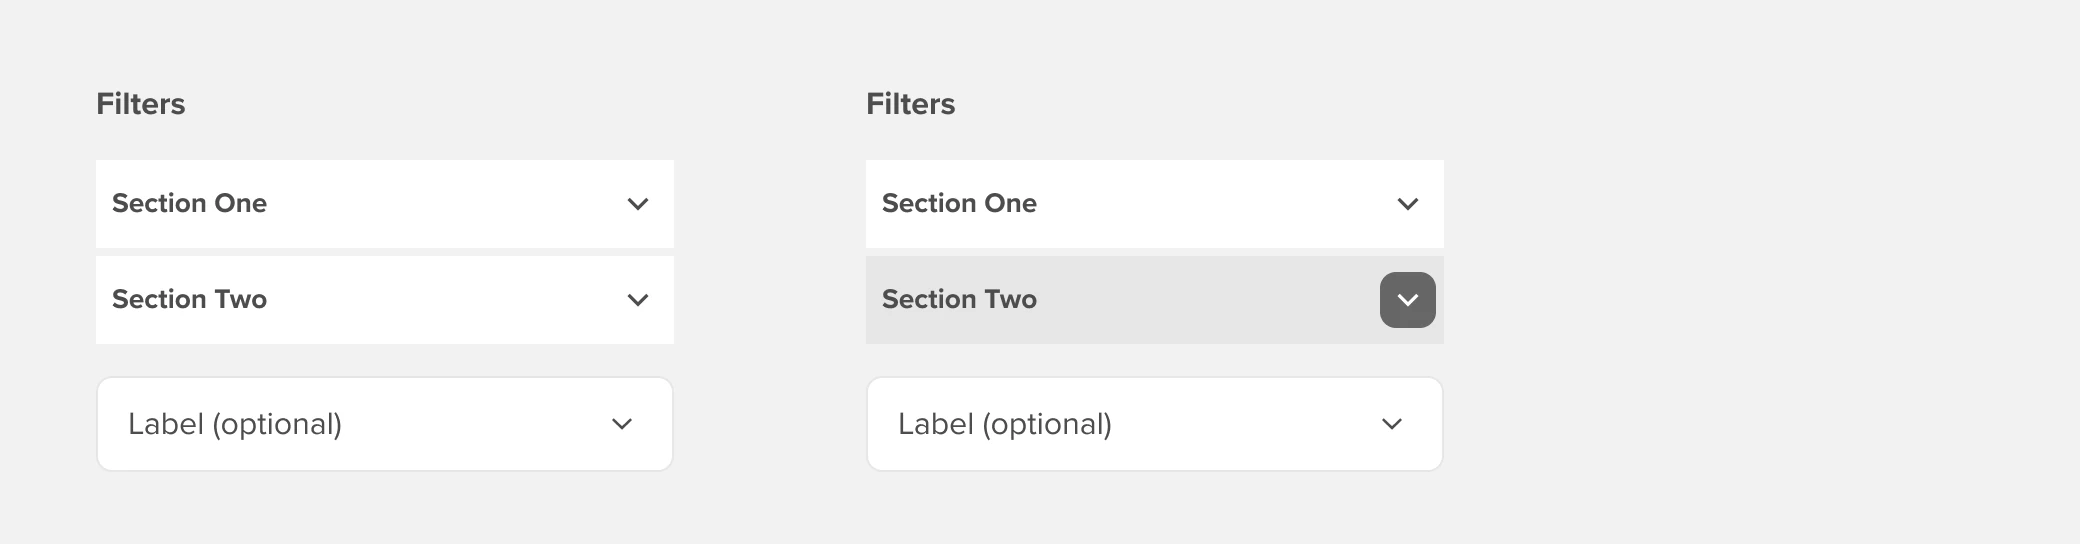Viewport: 2080px width, 544px height.
Task: Click "Section Two" text in the highlighted row
Action: [959, 299]
